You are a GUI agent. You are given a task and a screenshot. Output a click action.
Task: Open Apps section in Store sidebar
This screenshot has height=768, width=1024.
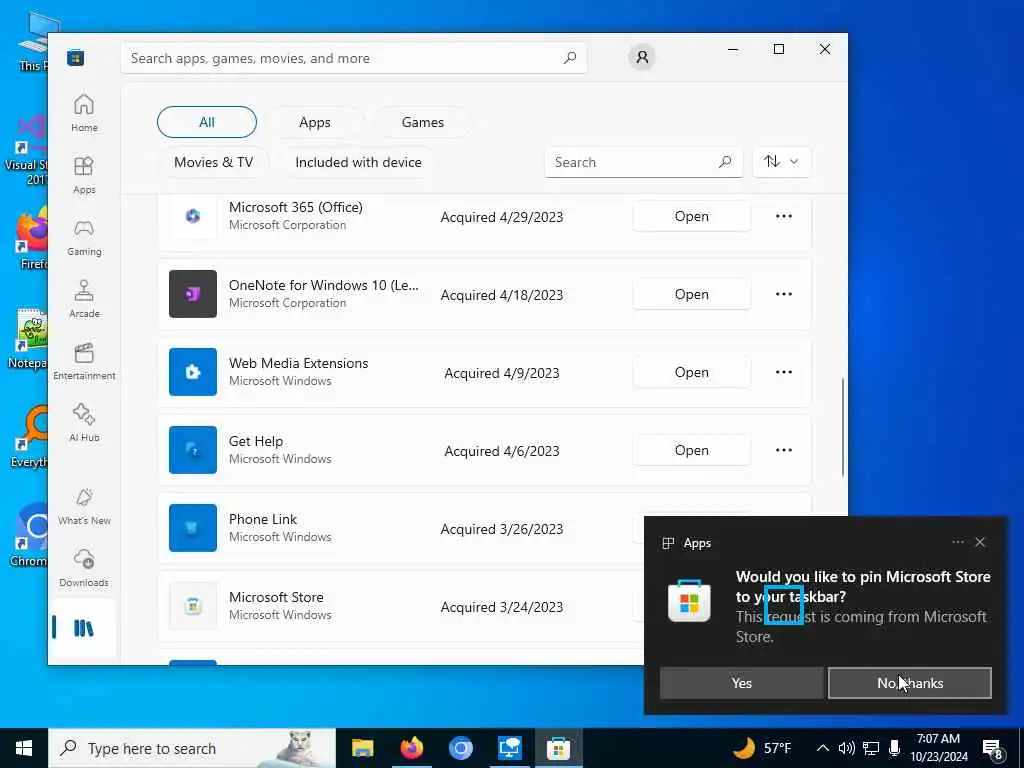pos(84,175)
